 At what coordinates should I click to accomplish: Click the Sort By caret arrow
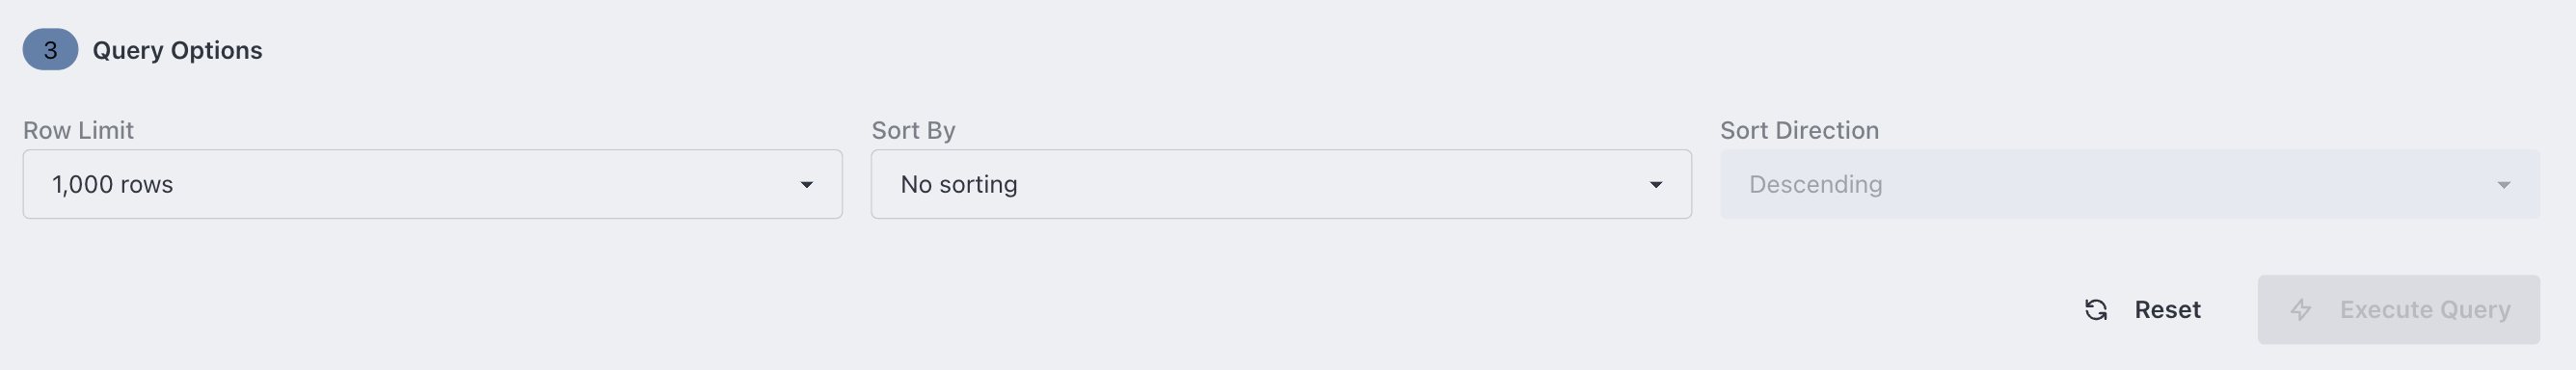[1655, 185]
